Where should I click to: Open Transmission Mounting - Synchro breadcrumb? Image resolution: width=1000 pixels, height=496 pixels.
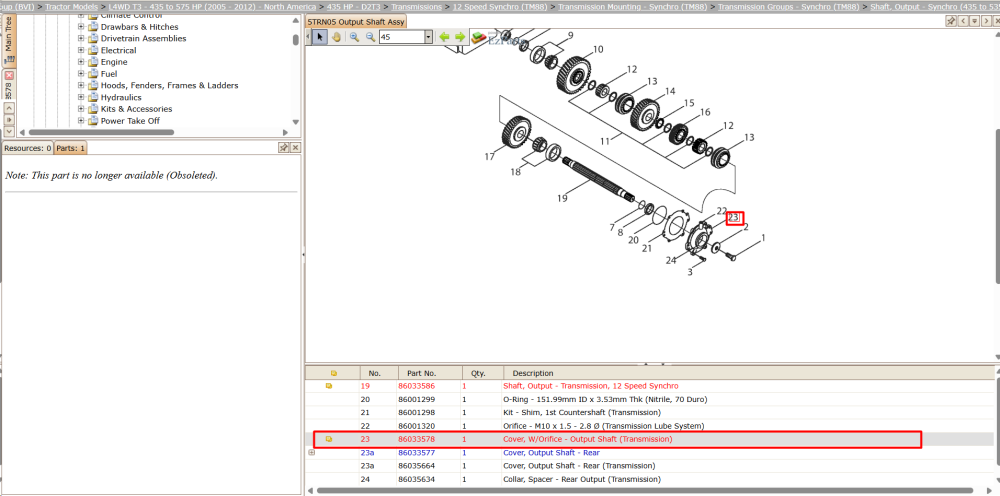tap(633, 6)
